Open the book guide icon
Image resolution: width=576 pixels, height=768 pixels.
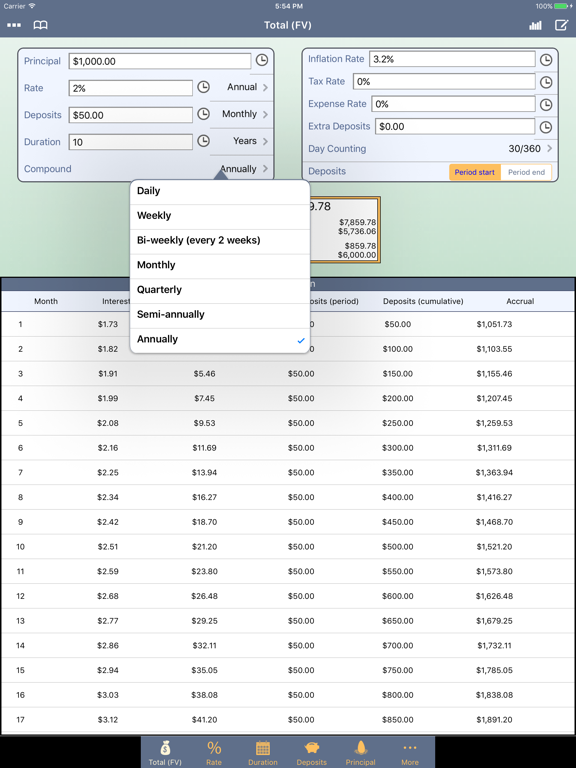pyautogui.click(x=40, y=25)
